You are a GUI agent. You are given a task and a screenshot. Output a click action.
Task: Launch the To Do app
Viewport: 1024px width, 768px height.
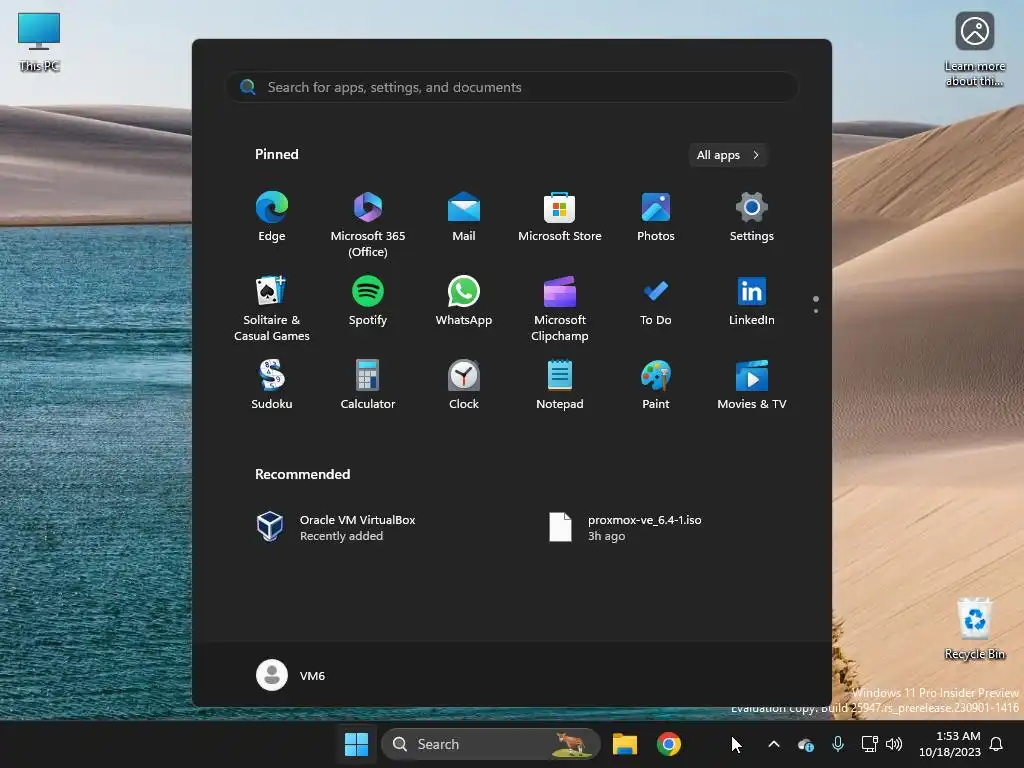656,301
